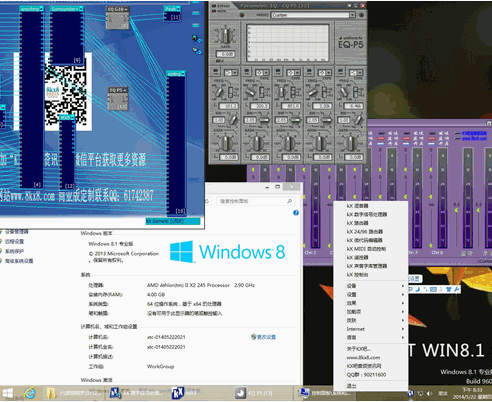Click the Windows Start button
This screenshot has width=492, height=402.
pos(8,393)
